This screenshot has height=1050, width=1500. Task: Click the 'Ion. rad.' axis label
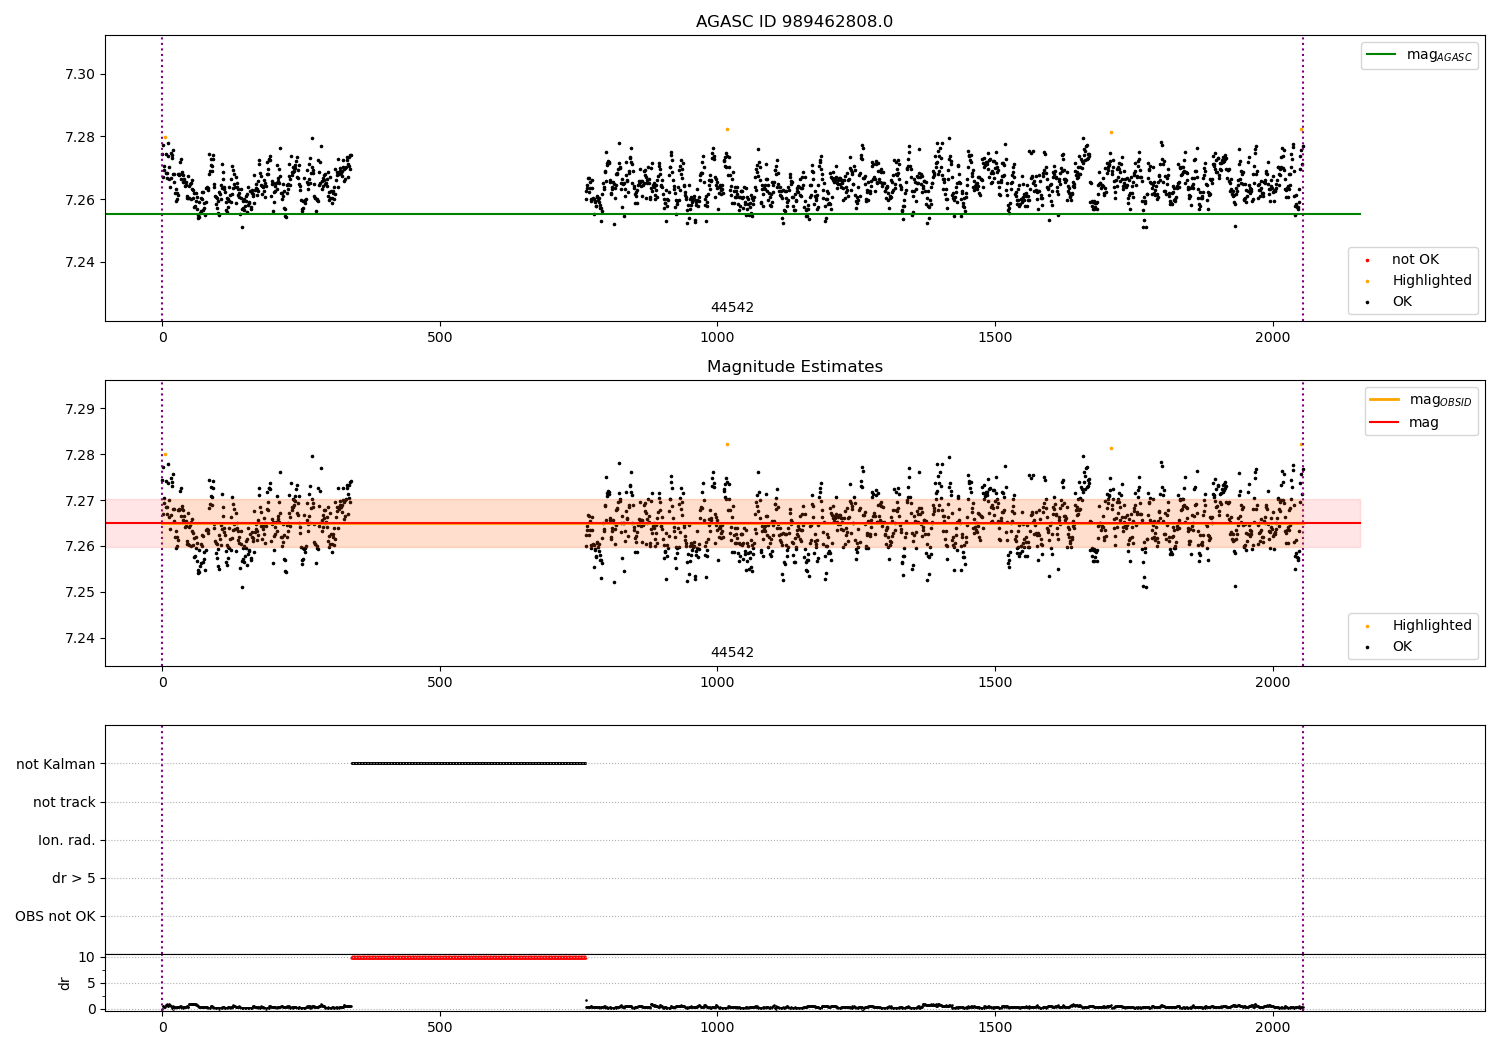[x=67, y=840]
